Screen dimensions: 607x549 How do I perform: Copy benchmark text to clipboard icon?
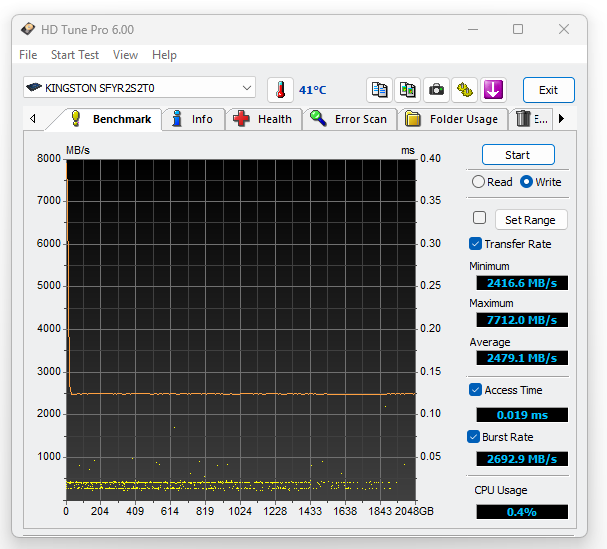click(x=380, y=89)
